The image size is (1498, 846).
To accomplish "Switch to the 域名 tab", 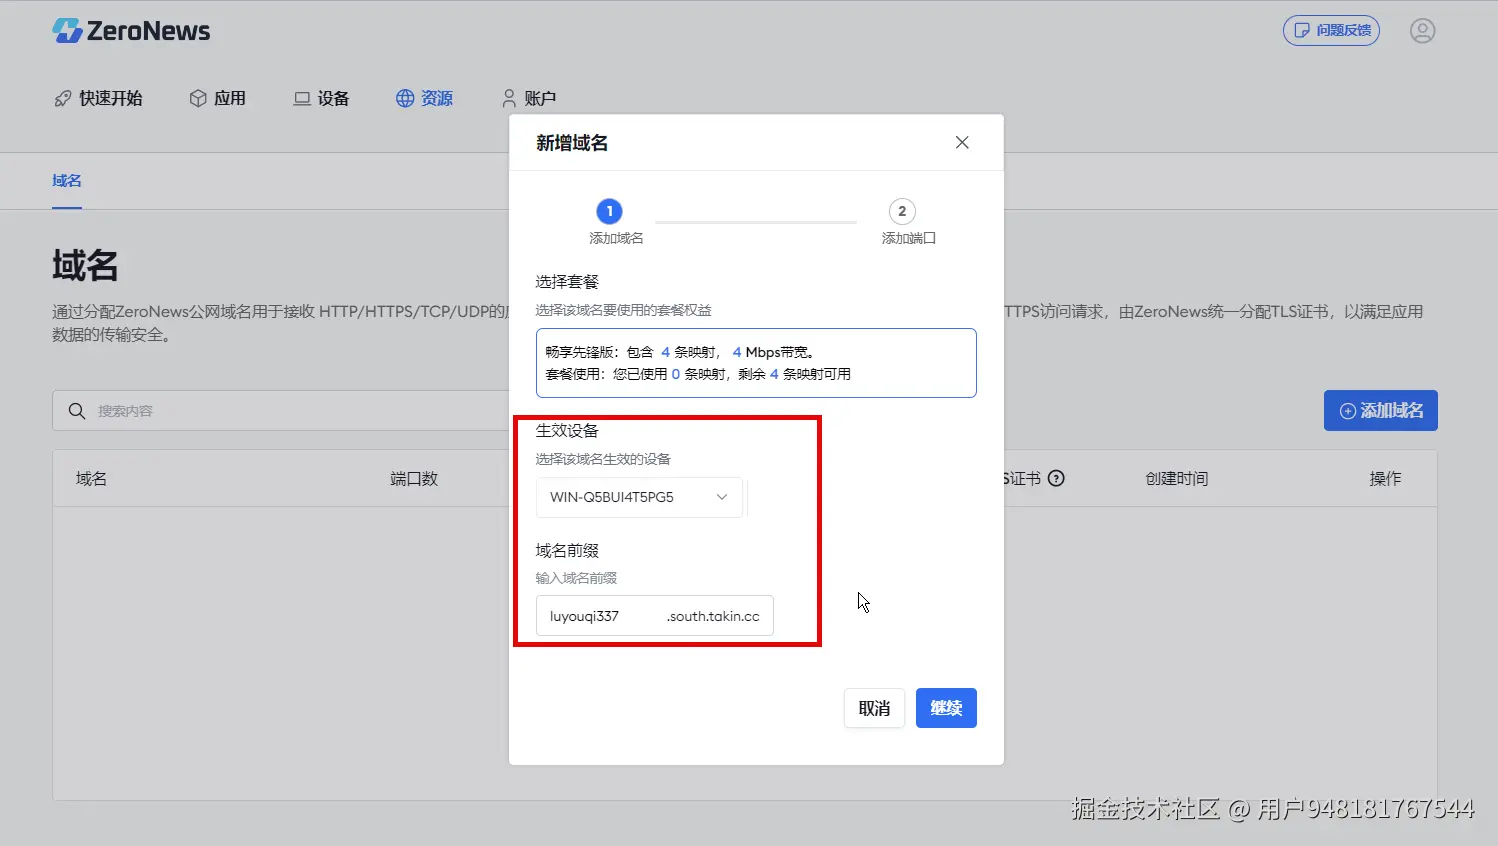I will 66,180.
